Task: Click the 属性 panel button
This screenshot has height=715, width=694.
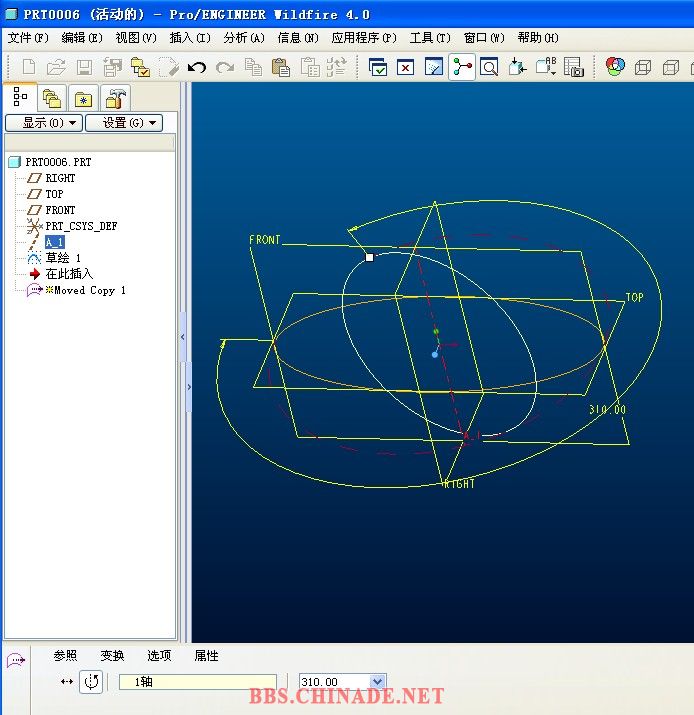Action: point(206,656)
